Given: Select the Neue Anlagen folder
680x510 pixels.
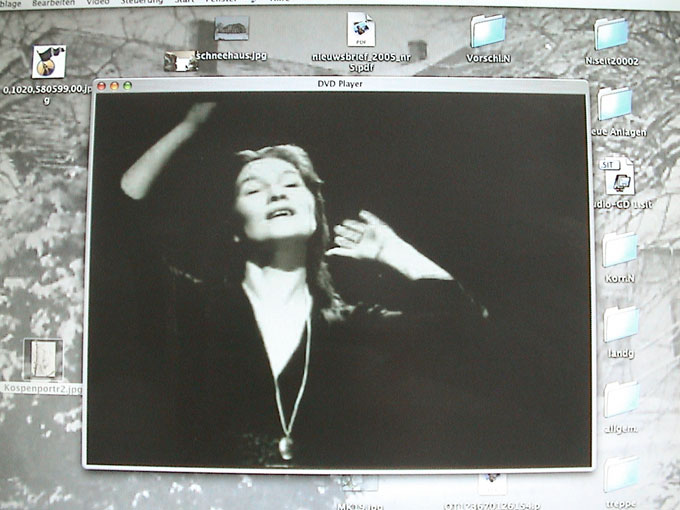Looking at the screenshot, I should pyautogui.click(x=615, y=103).
